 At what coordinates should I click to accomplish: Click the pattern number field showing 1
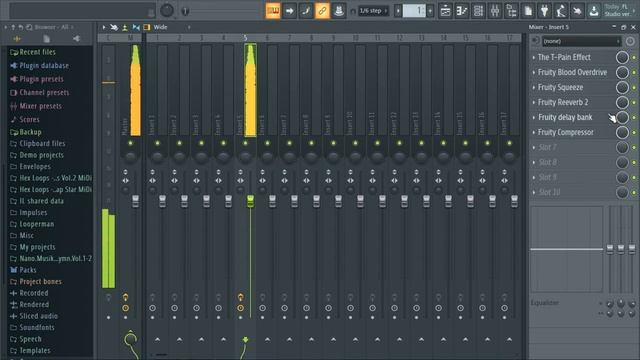(414, 11)
